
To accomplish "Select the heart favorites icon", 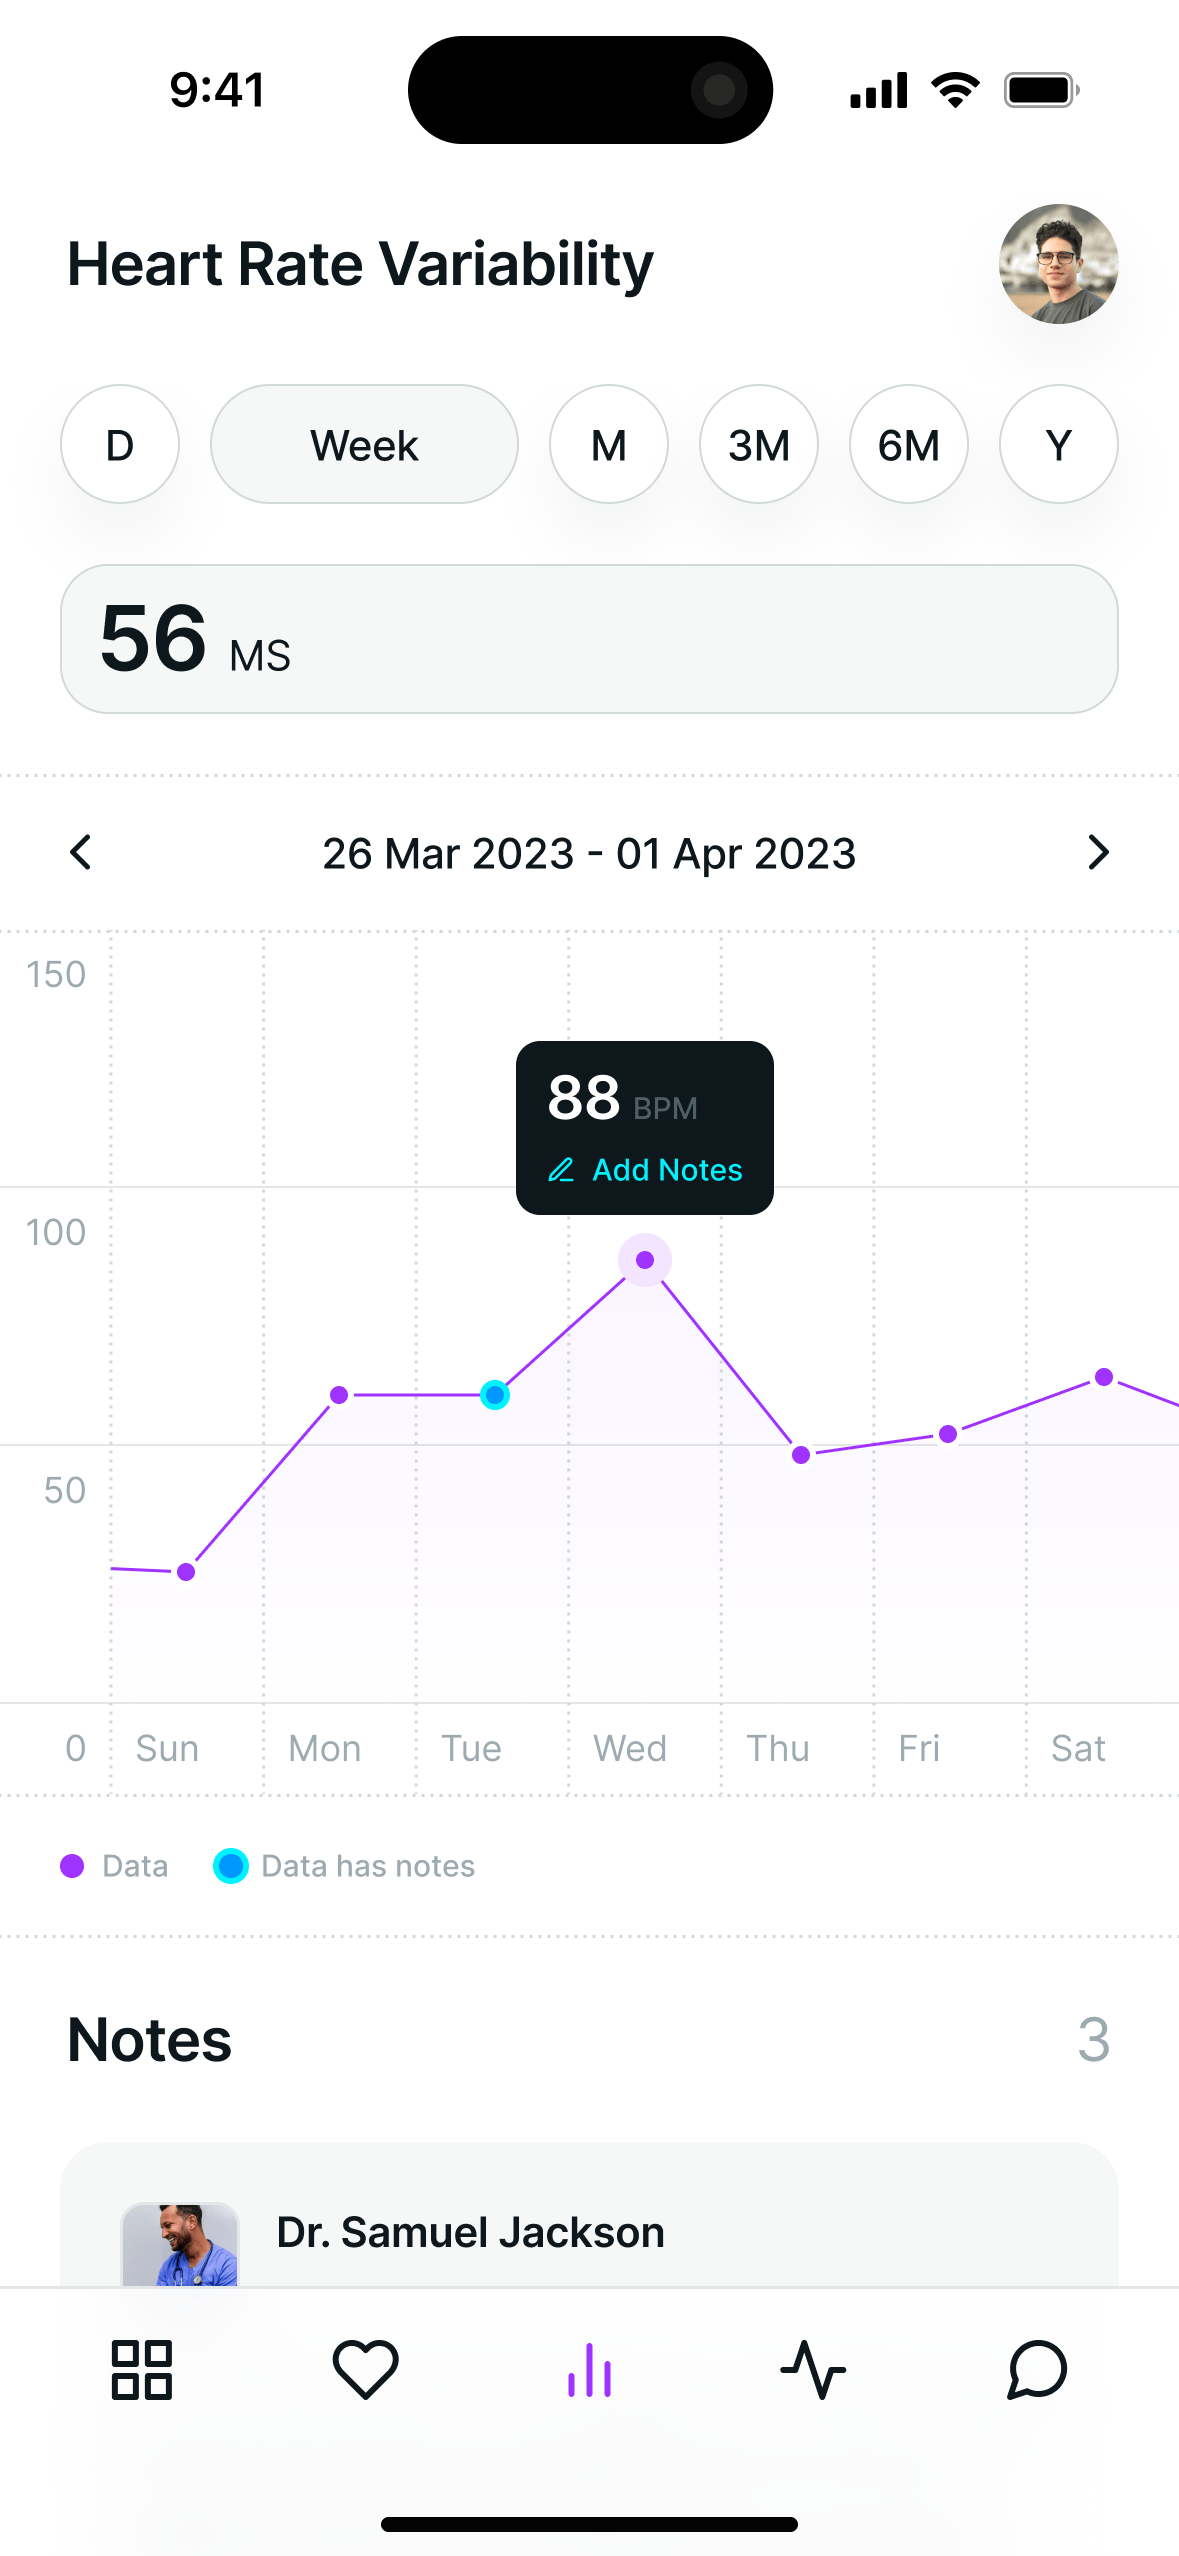I will click(x=365, y=2368).
